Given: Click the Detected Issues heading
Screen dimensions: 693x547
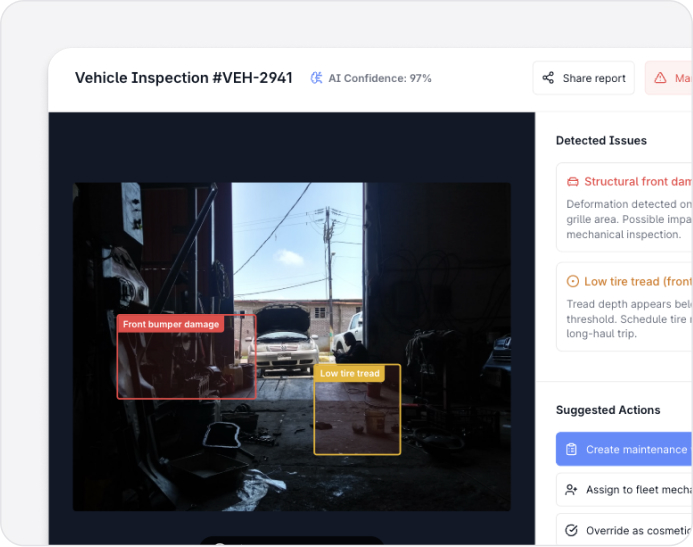Looking at the screenshot, I should (601, 141).
